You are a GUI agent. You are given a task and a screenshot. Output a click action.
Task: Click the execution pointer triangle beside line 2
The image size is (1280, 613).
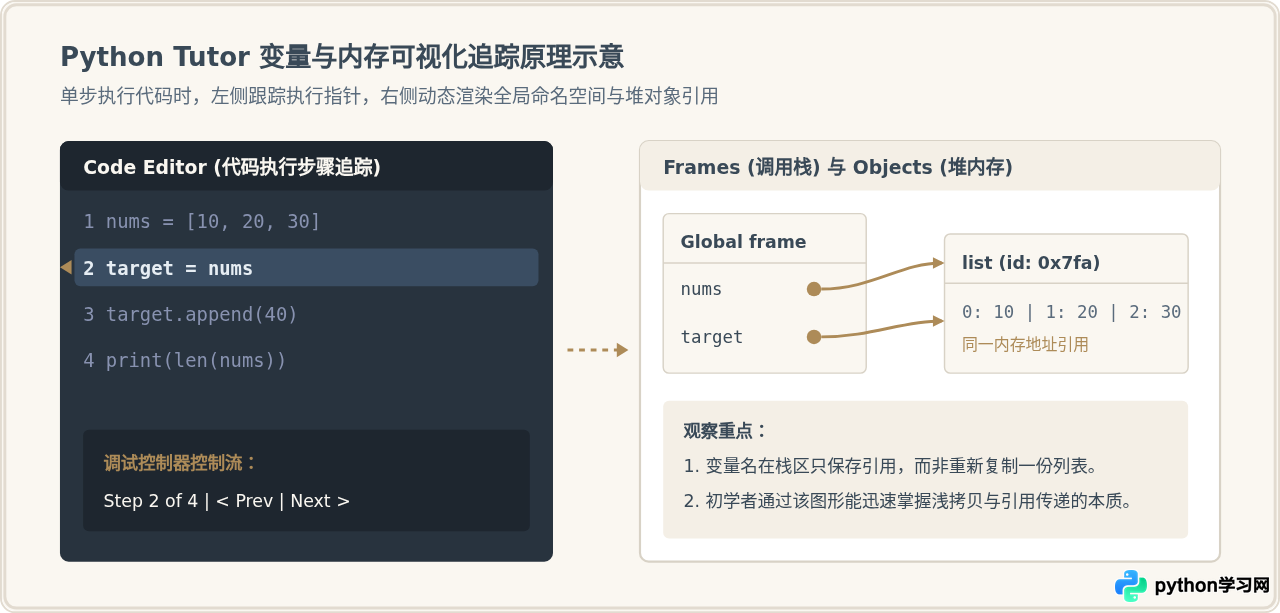click(66, 267)
